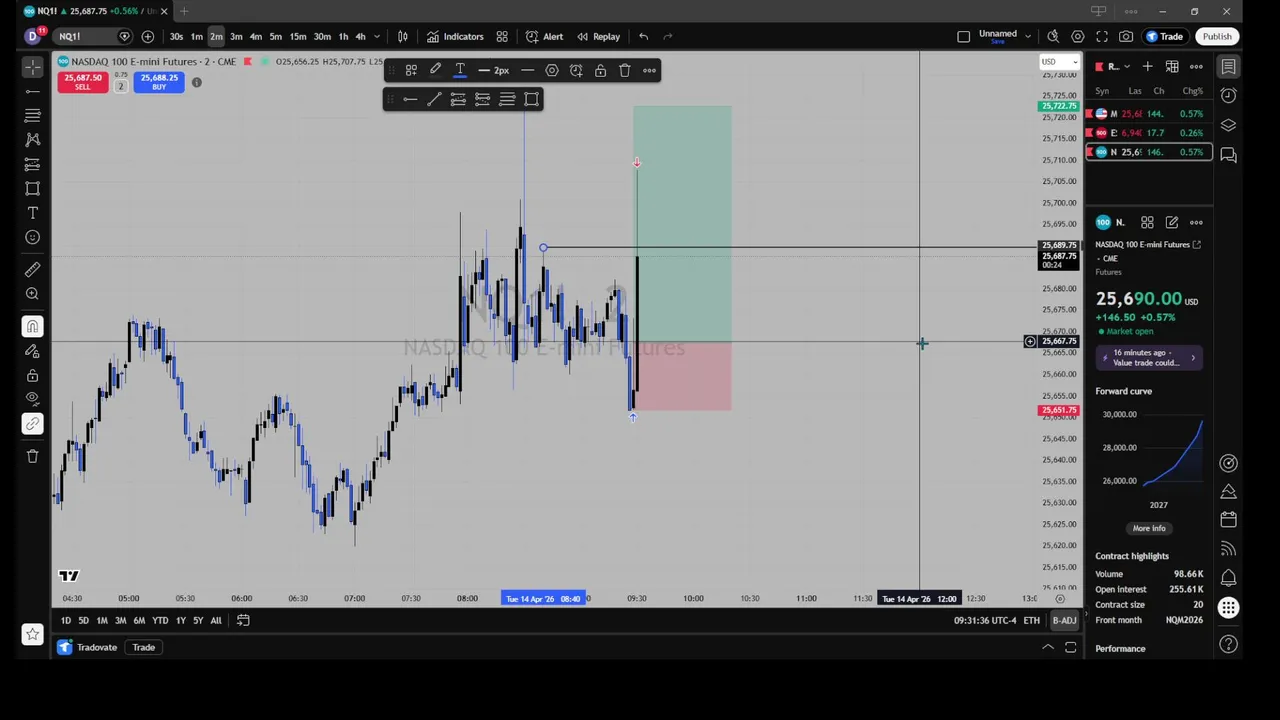Delete selected drawing with floating trash icon

tap(625, 70)
